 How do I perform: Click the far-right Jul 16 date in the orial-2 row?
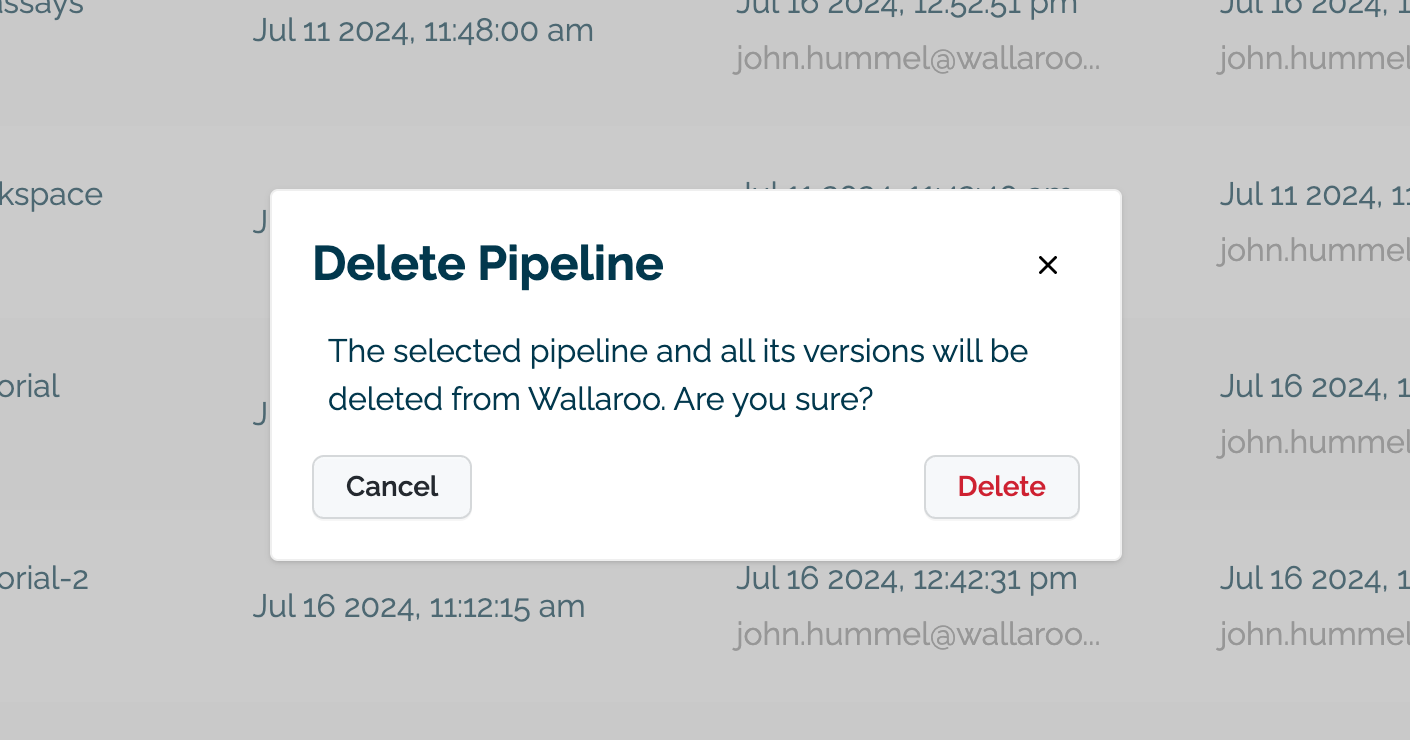tap(1313, 578)
